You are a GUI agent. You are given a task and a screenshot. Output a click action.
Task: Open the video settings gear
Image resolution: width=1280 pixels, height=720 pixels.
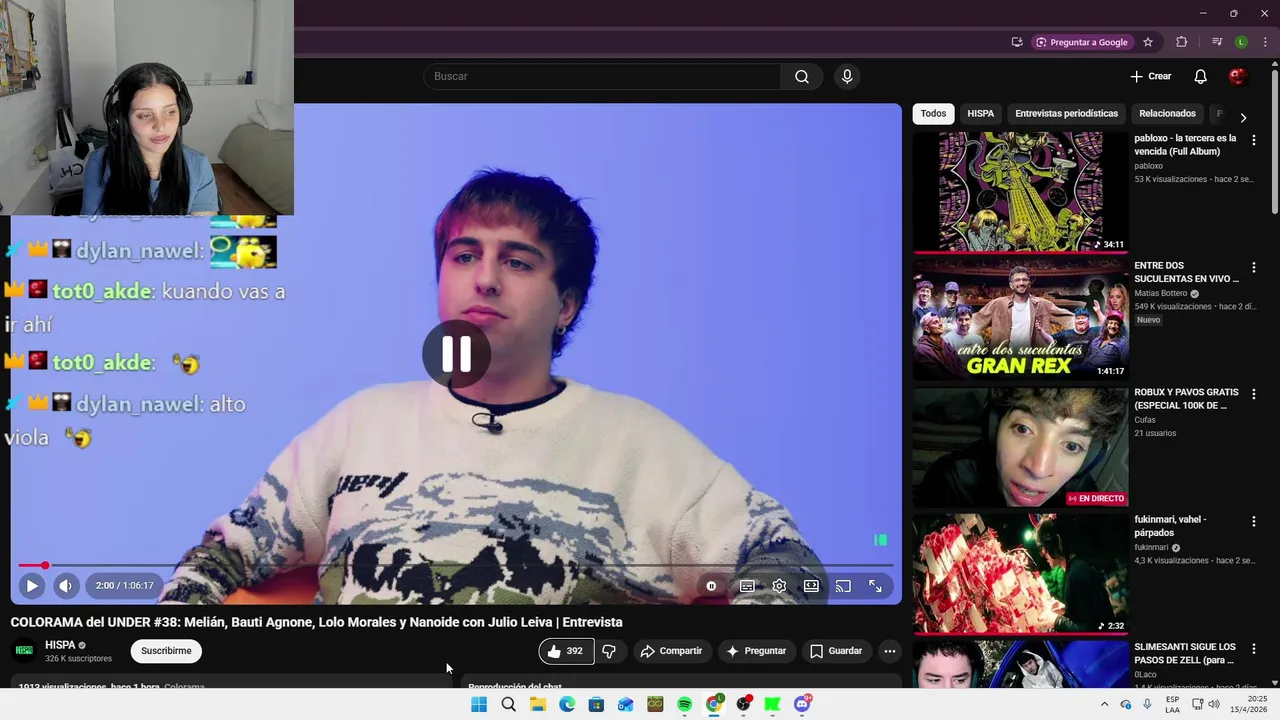[x=779, y=586]
